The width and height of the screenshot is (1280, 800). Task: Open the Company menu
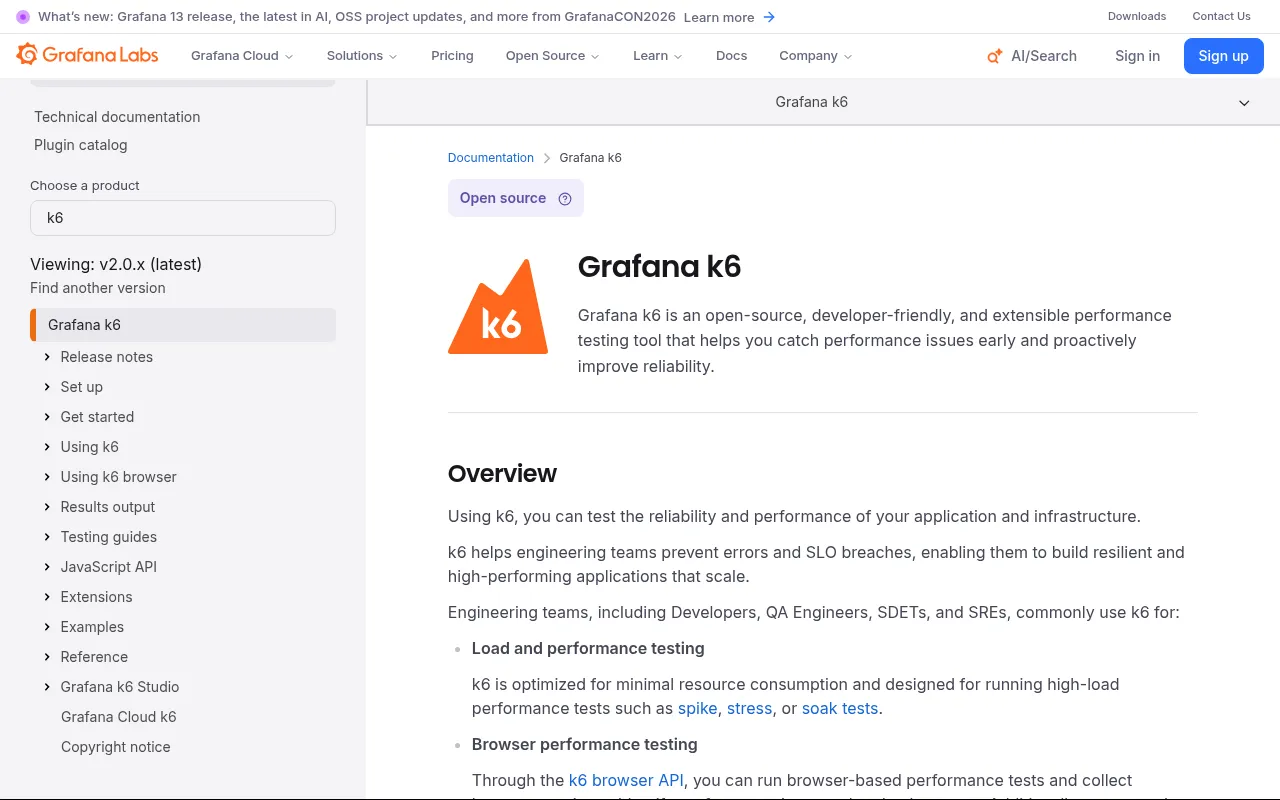815,56
